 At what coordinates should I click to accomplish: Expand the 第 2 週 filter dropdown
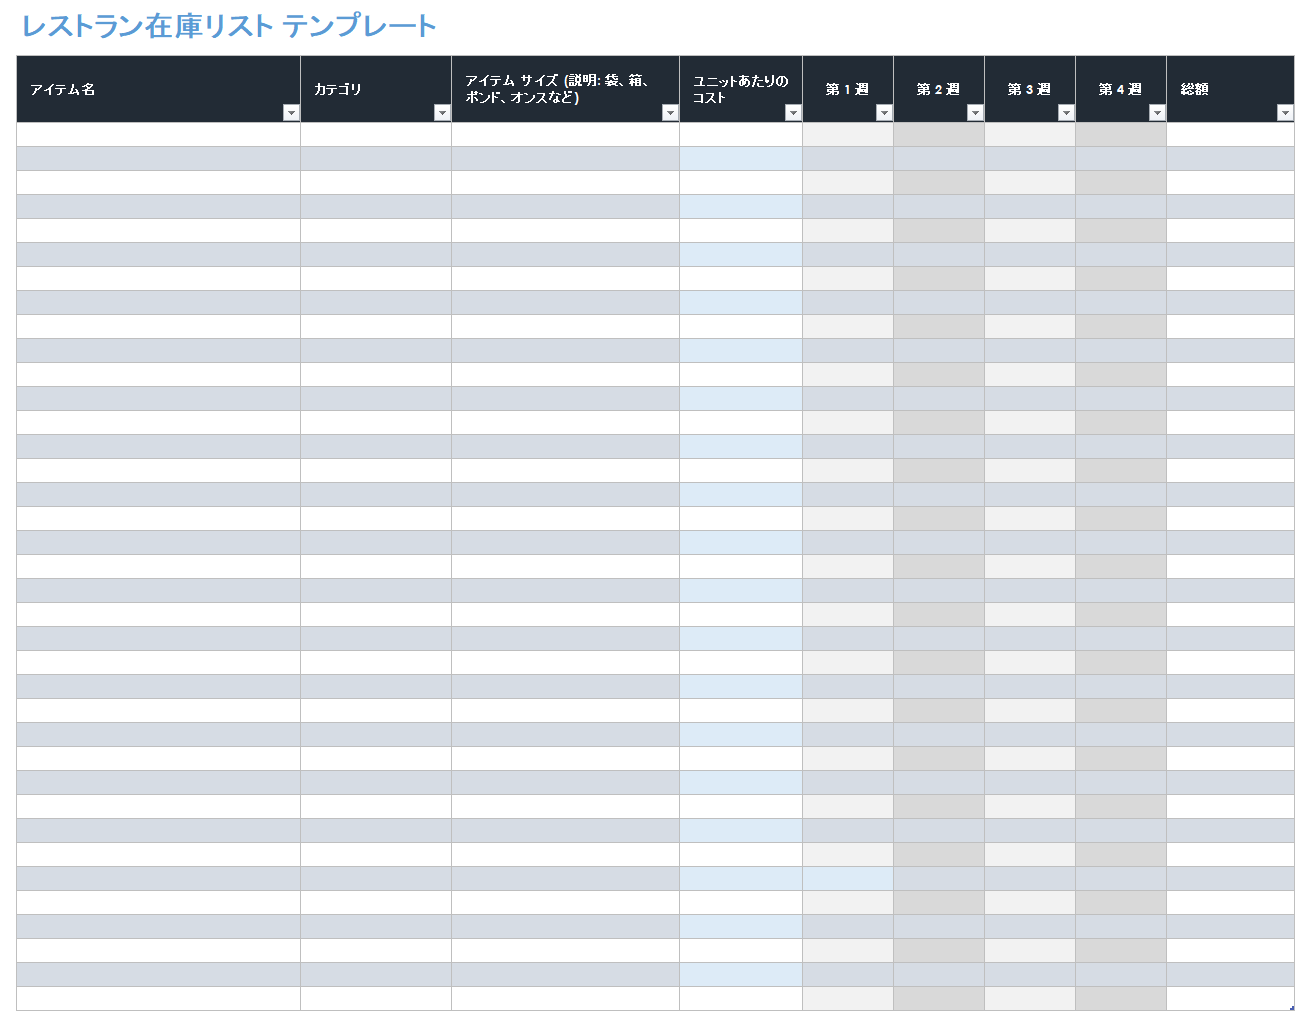tap(975, 113)
